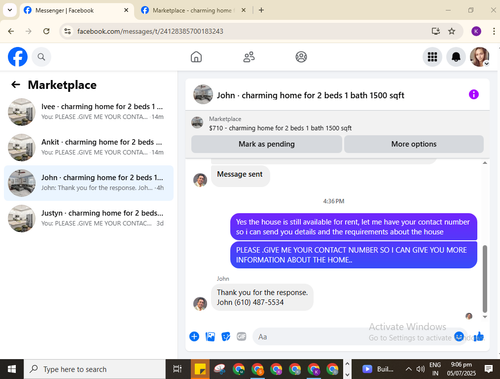Open the Ankit conversation
The image size is (500, 379).
89,147
